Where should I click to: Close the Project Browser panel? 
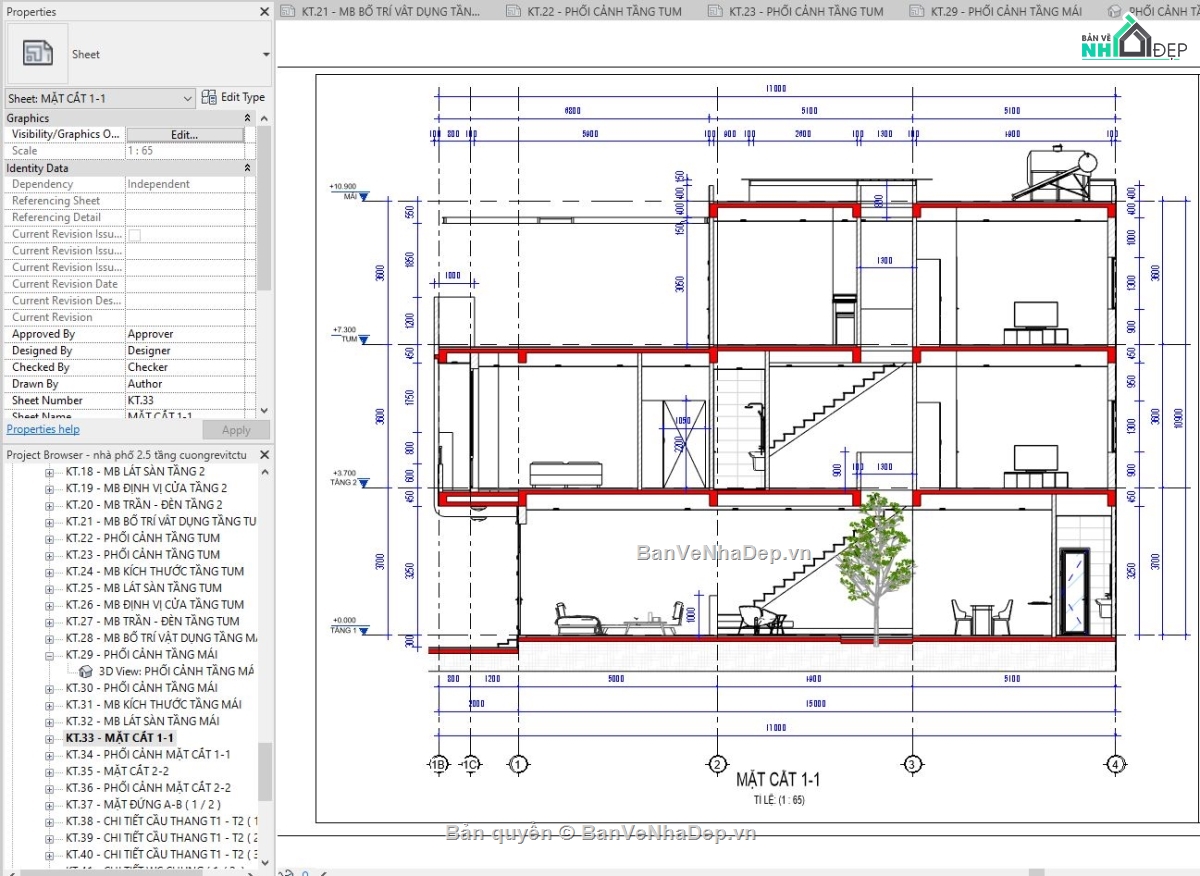click(x=265, y=454)
